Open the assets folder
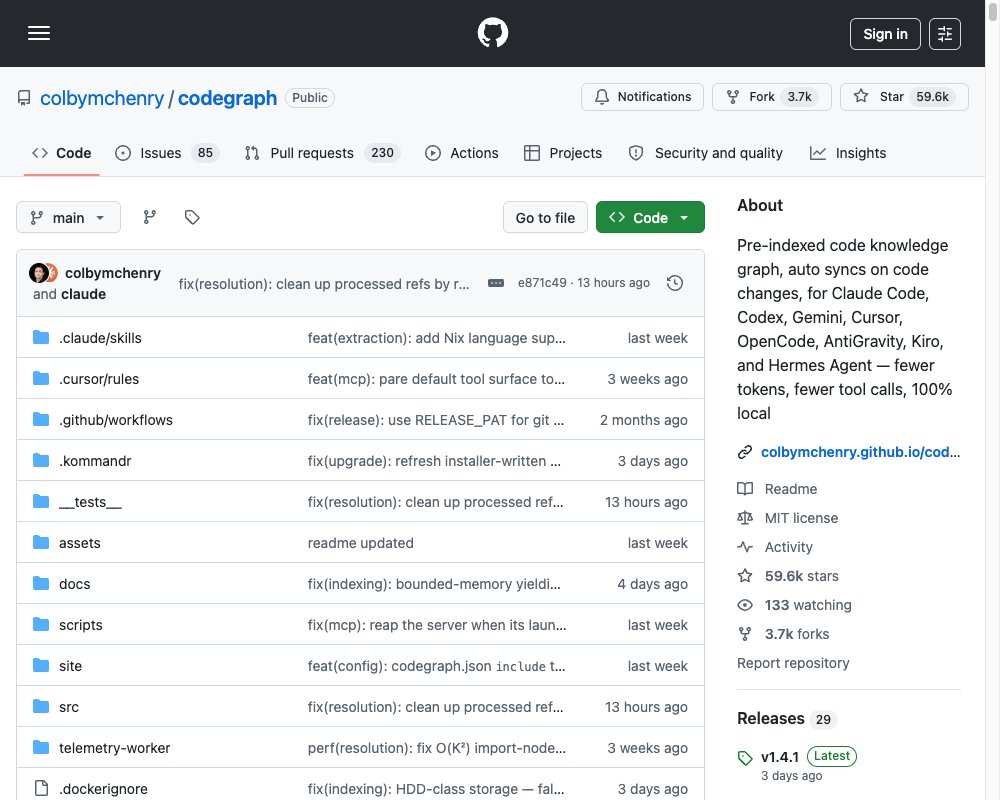This screenshot has height=800, width=1000. (80, 543)
